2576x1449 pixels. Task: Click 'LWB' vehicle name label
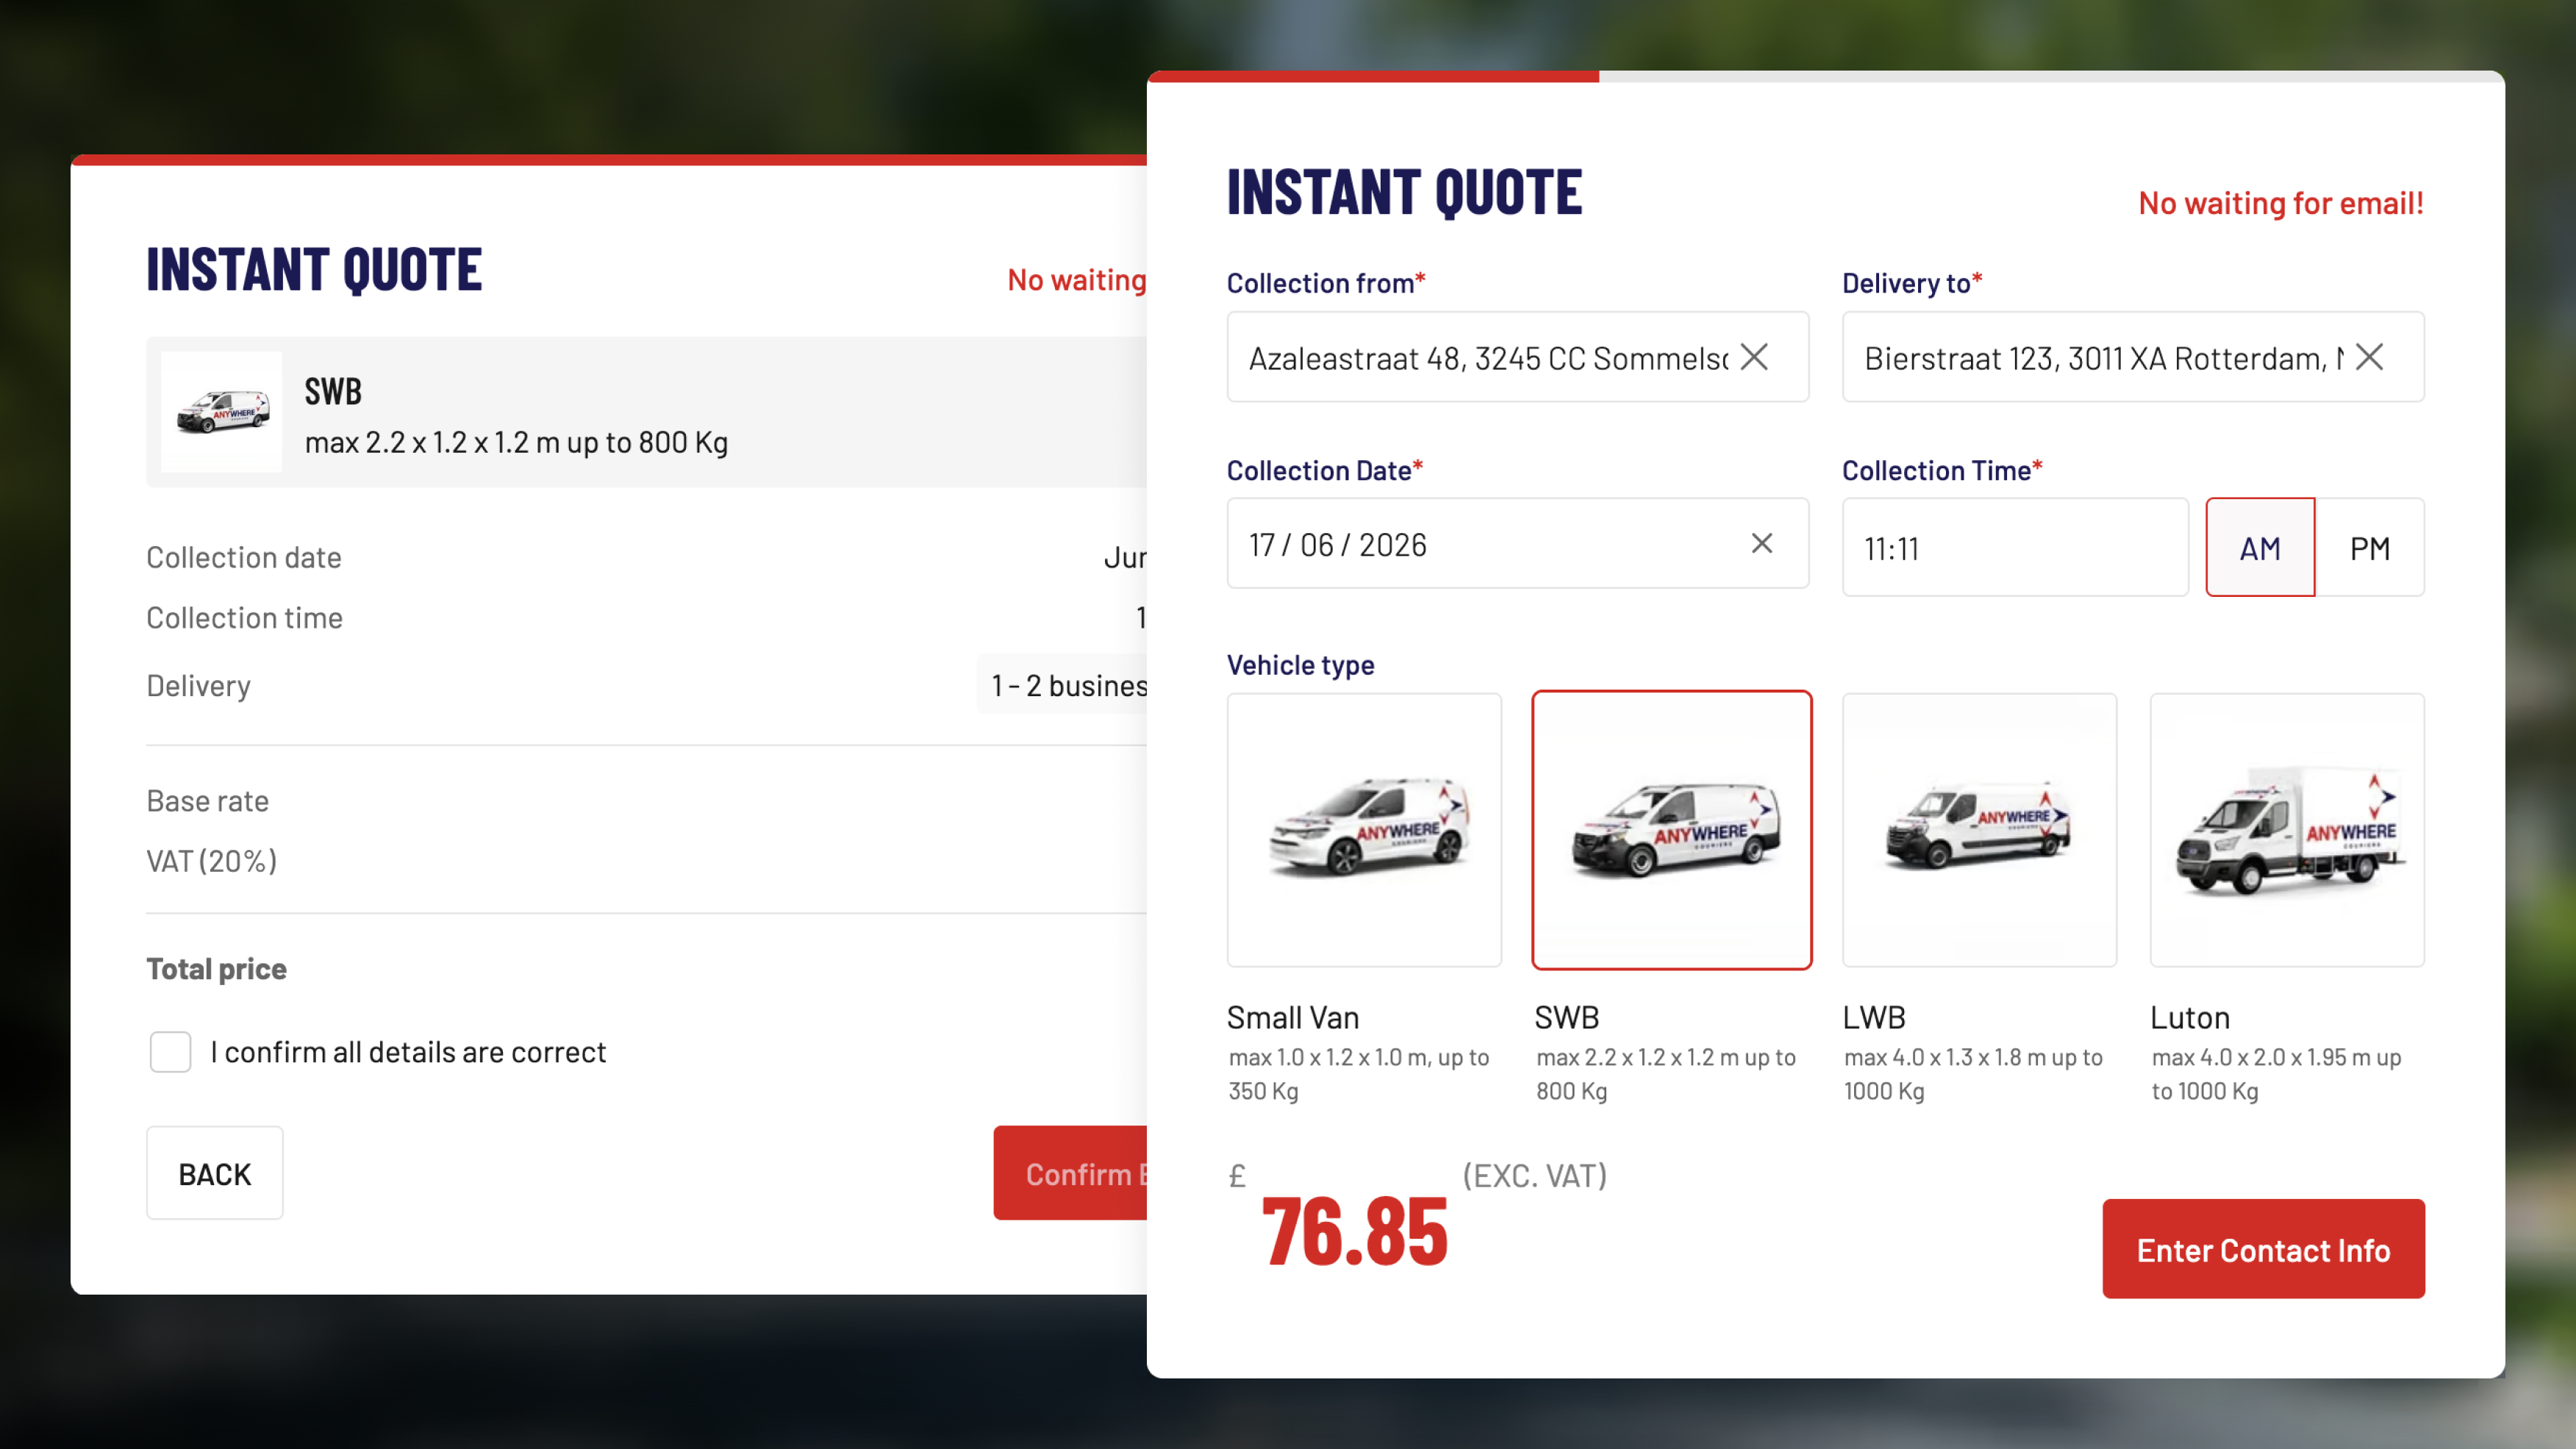(1874, 1018)
